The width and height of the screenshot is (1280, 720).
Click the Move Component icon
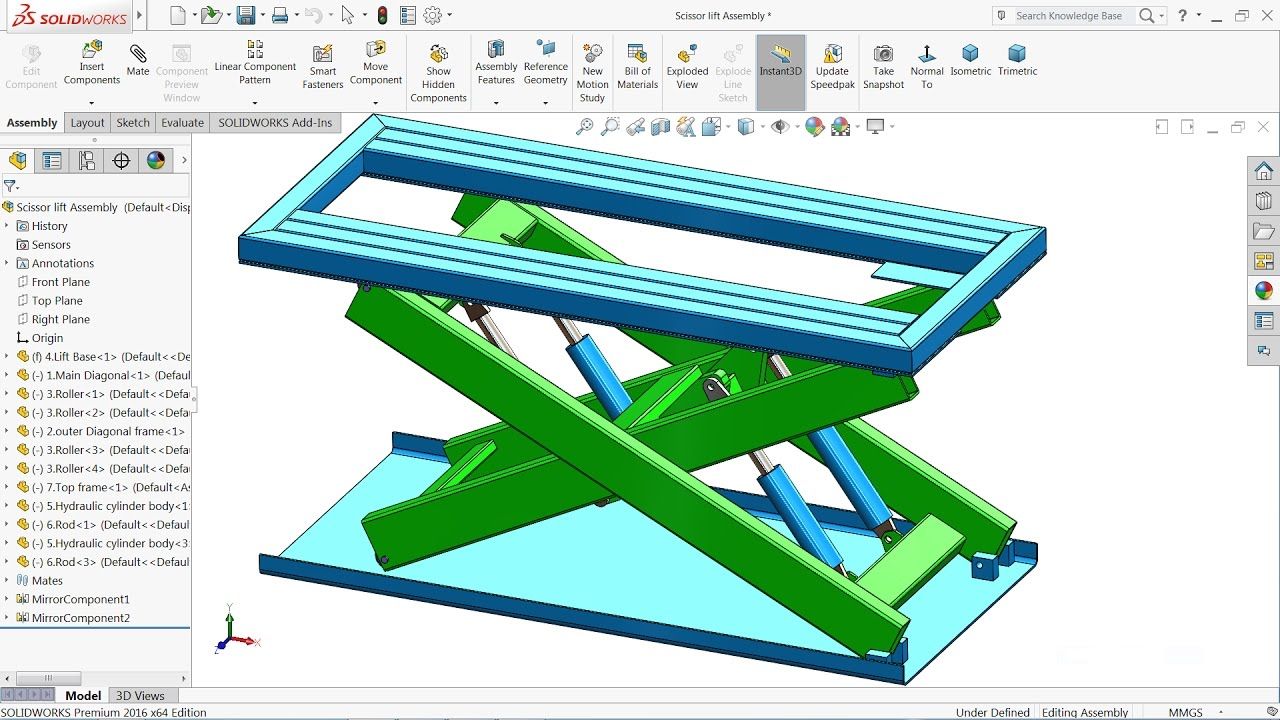tap(376, 49)
